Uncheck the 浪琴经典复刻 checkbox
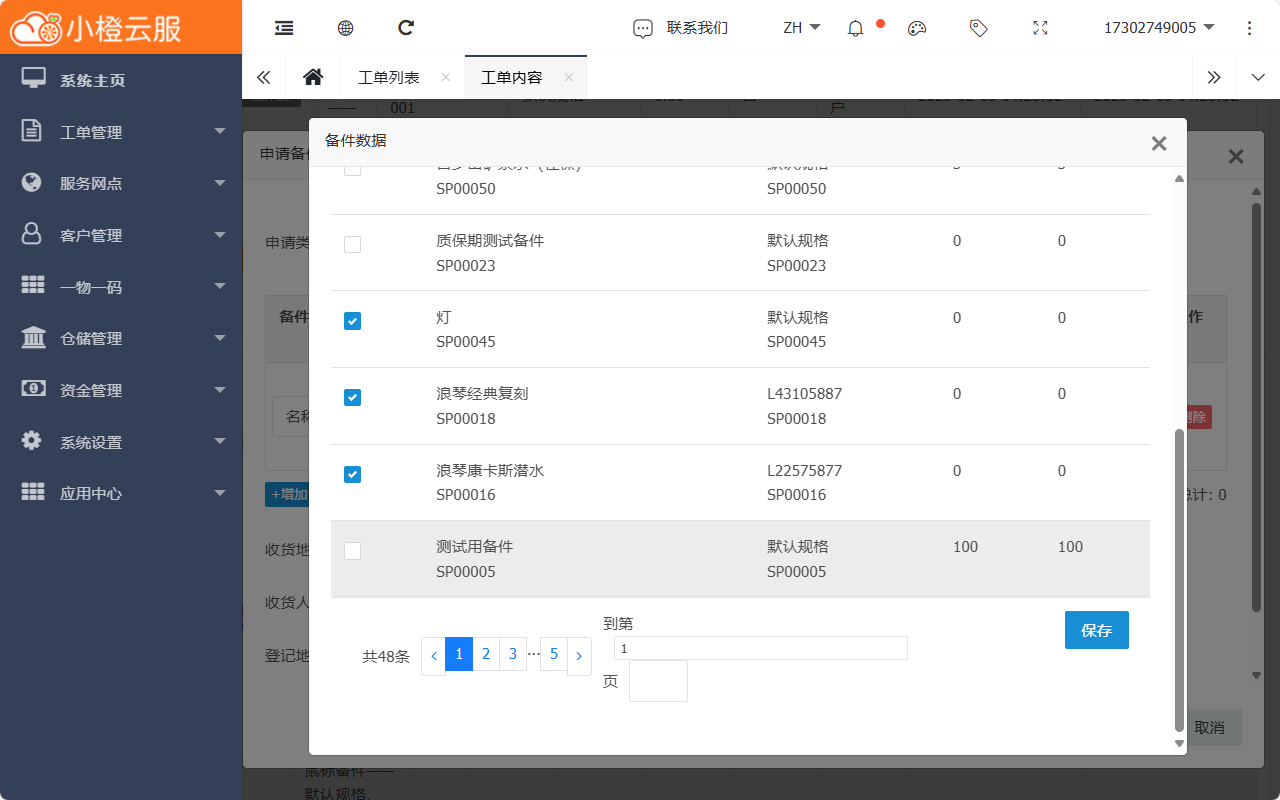 [x=352, y=398]
